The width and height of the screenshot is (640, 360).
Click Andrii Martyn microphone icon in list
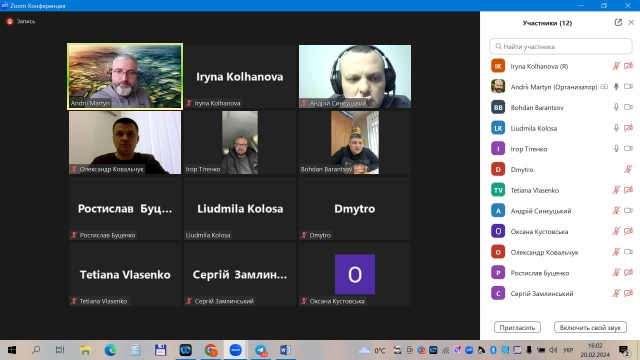click(x=616, y=87)
